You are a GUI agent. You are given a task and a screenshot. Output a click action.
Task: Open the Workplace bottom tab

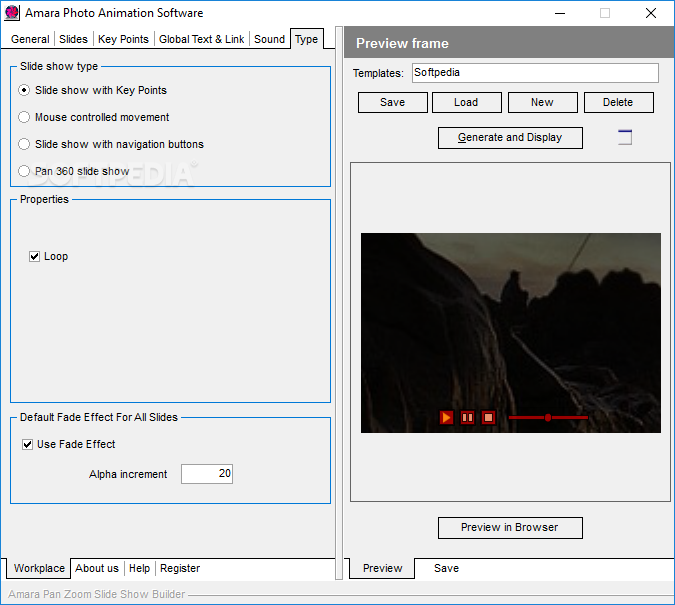(39, 568)
